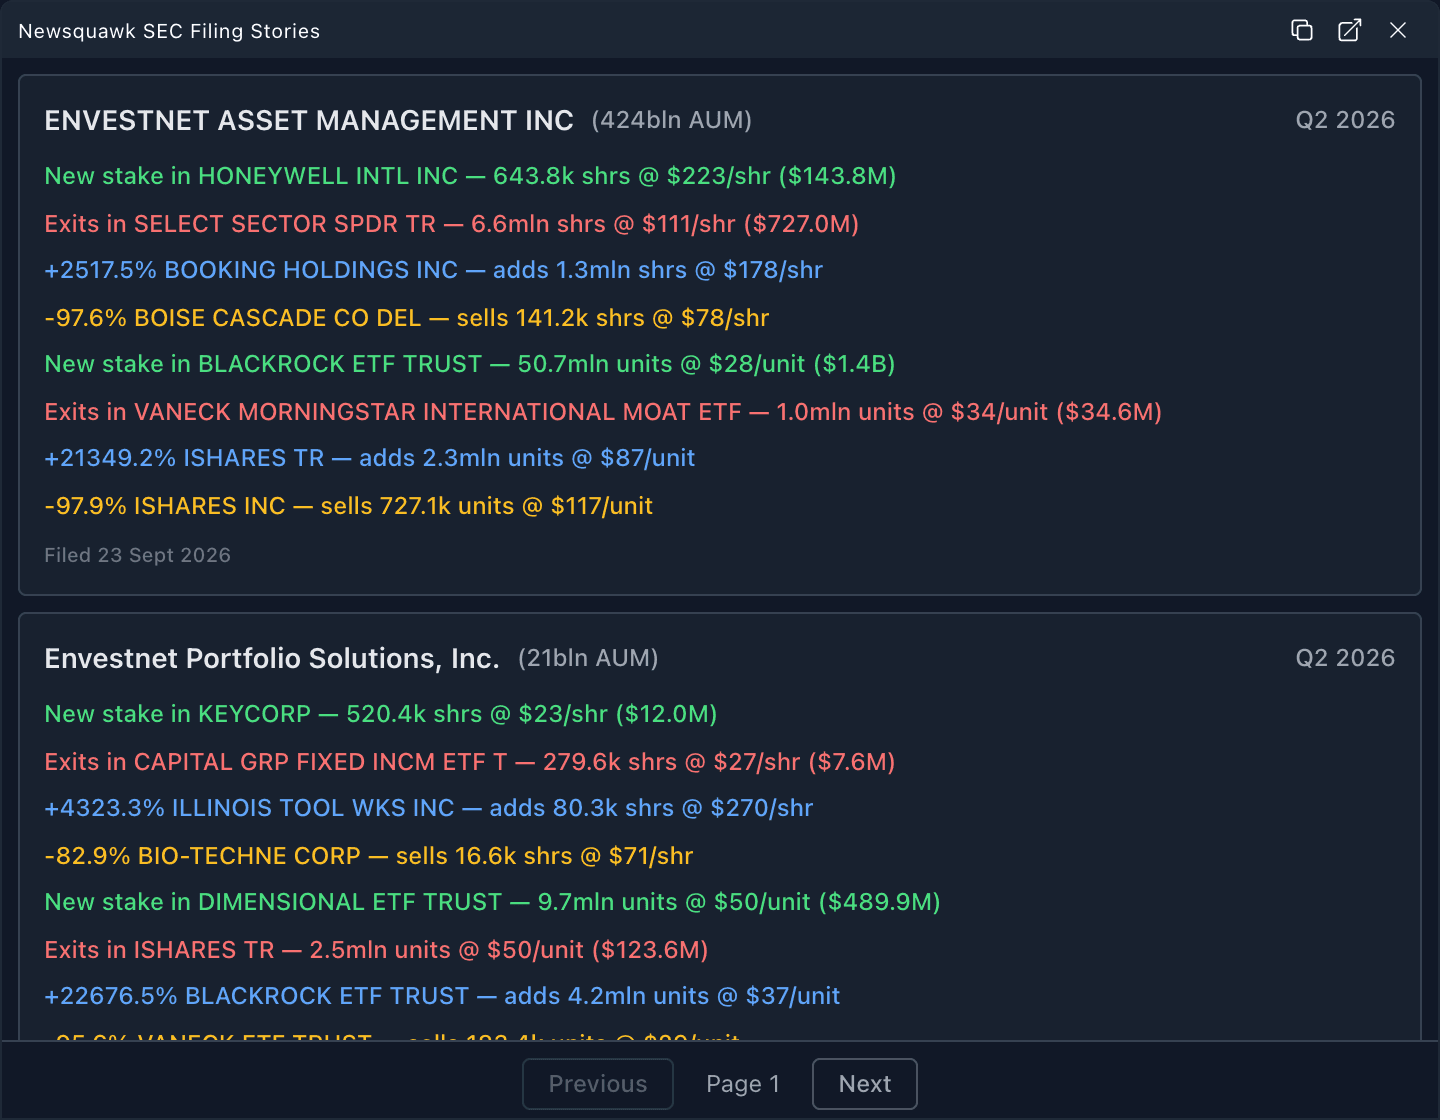Viewport: 1440px width, 1120px height.
Task: Select the Envestnet Portfolio Solutions, Inc. heading
Action: coord(272,658)
